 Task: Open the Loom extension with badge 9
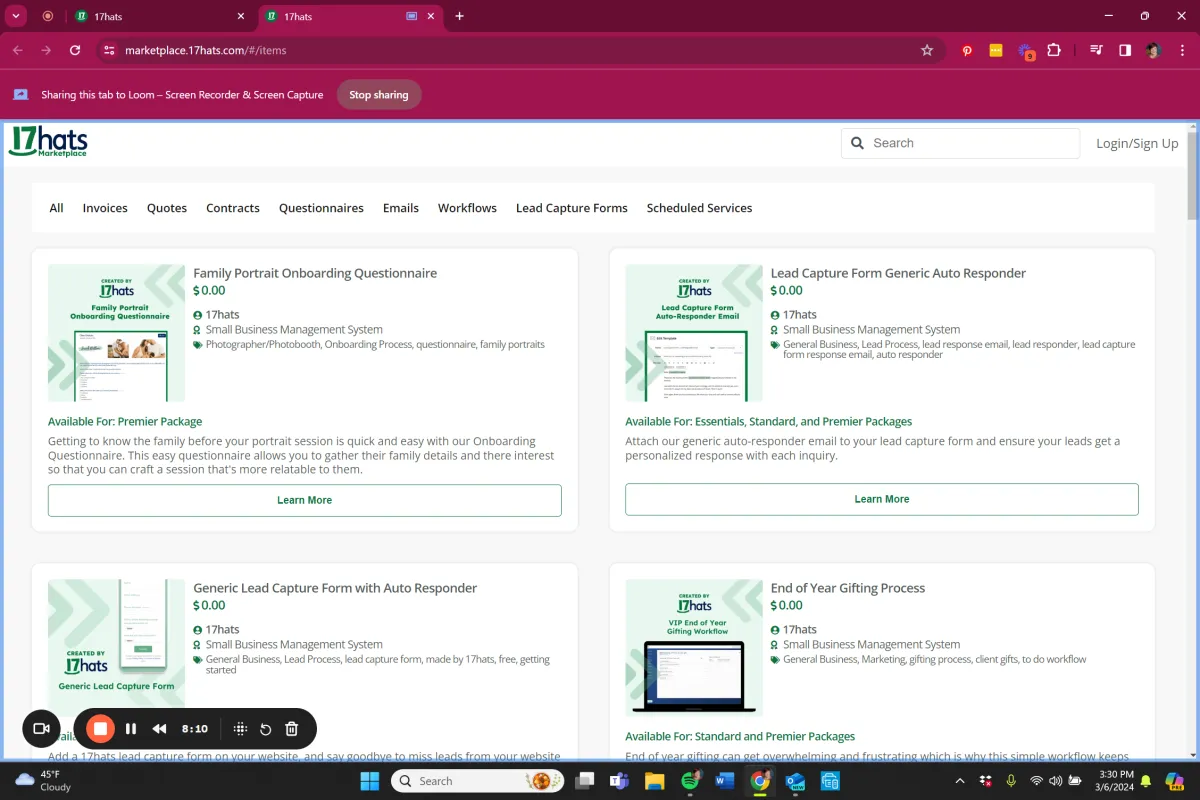pos(1026,51)
